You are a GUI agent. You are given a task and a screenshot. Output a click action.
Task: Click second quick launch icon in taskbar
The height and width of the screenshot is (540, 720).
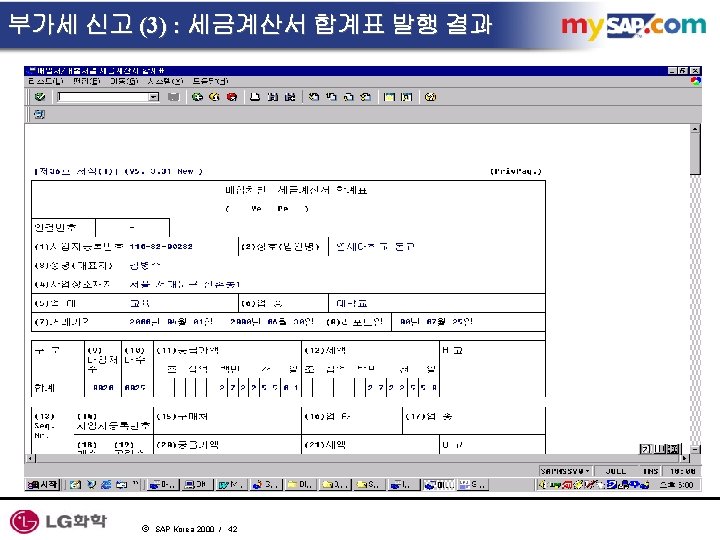click(91, 484)
